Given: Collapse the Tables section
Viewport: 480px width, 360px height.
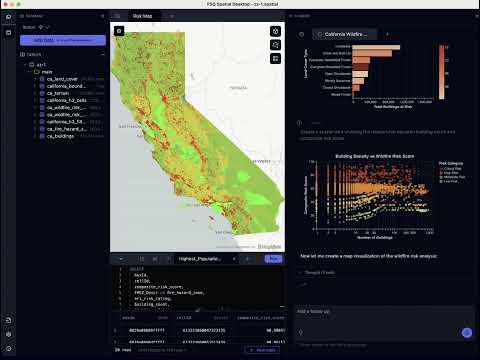Looking at the screenshot, I should point(103,54).
